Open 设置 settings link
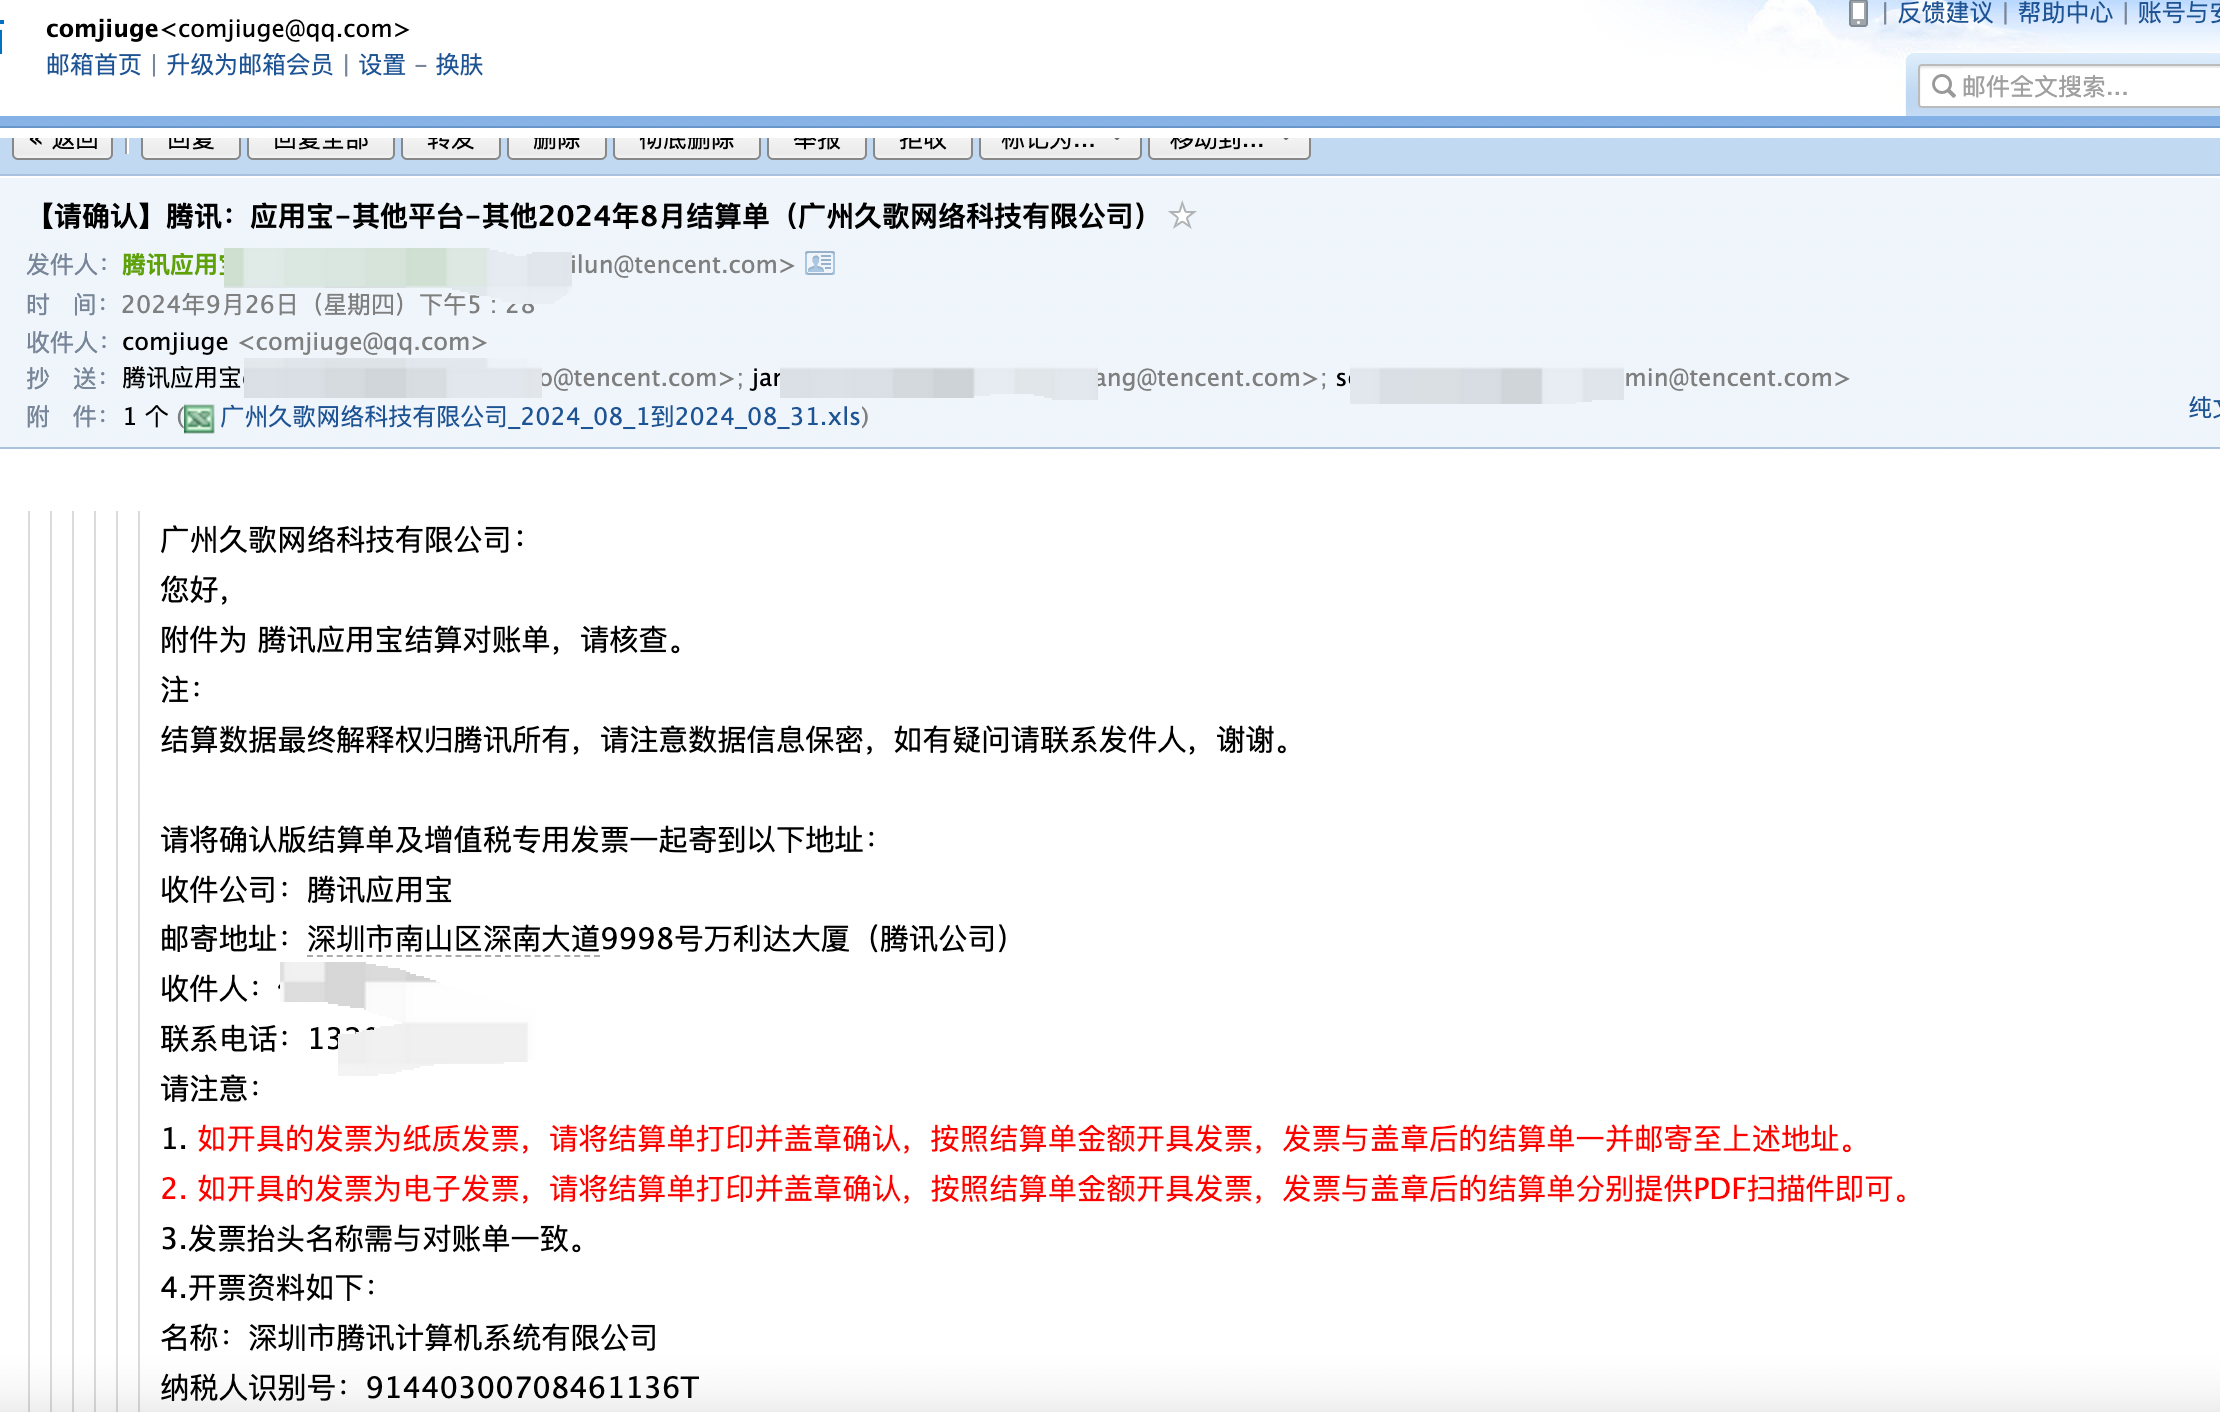 382,65
